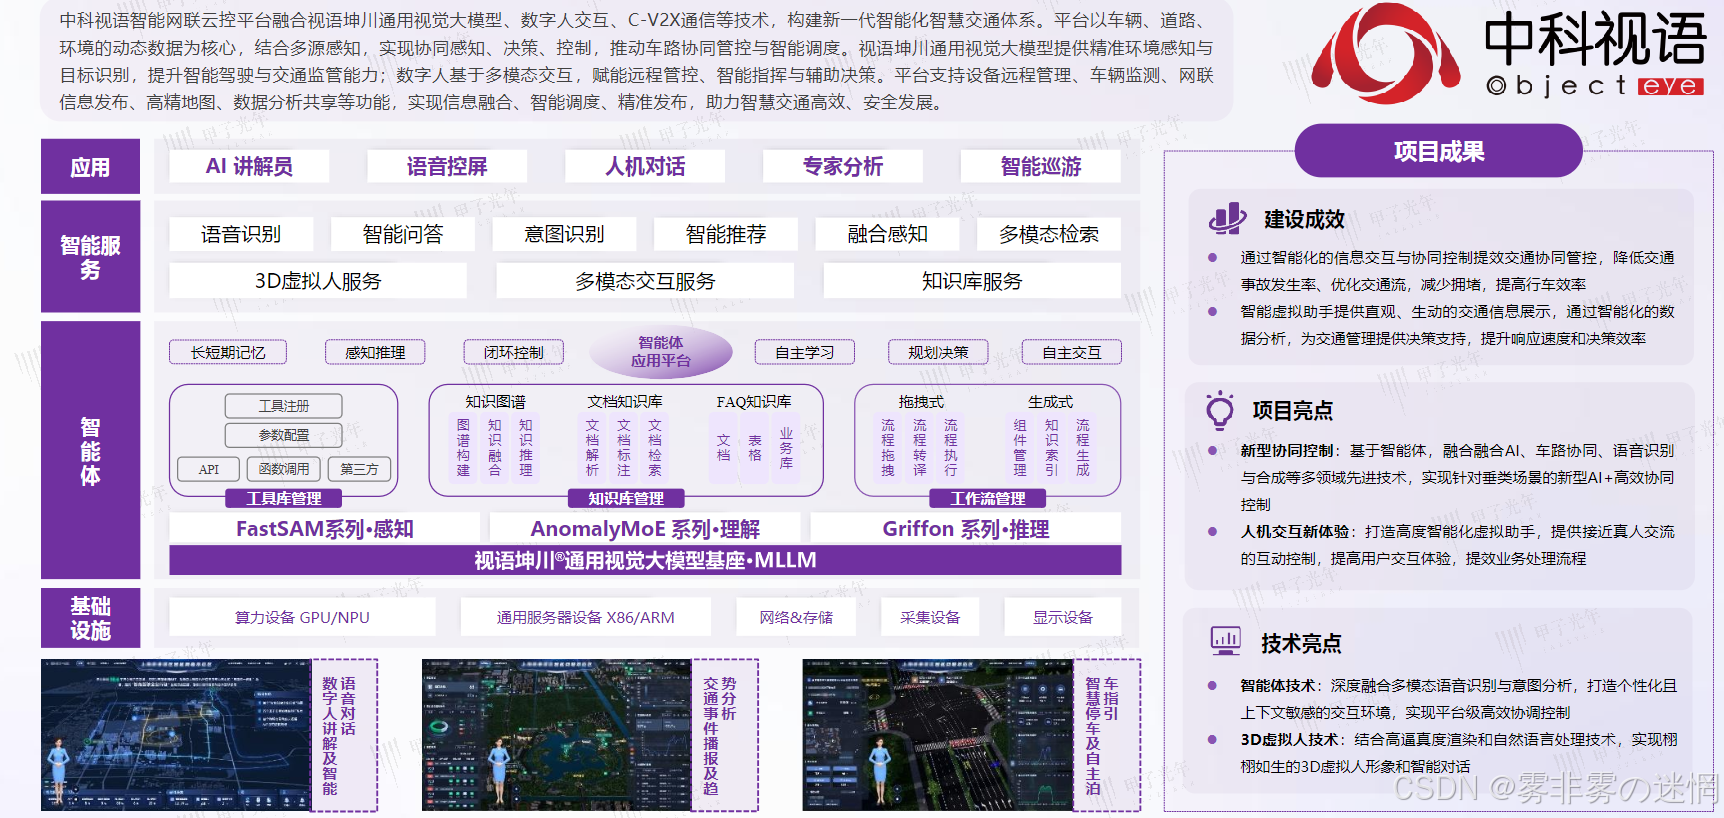Click the 应用 layer label

(90, 167)
